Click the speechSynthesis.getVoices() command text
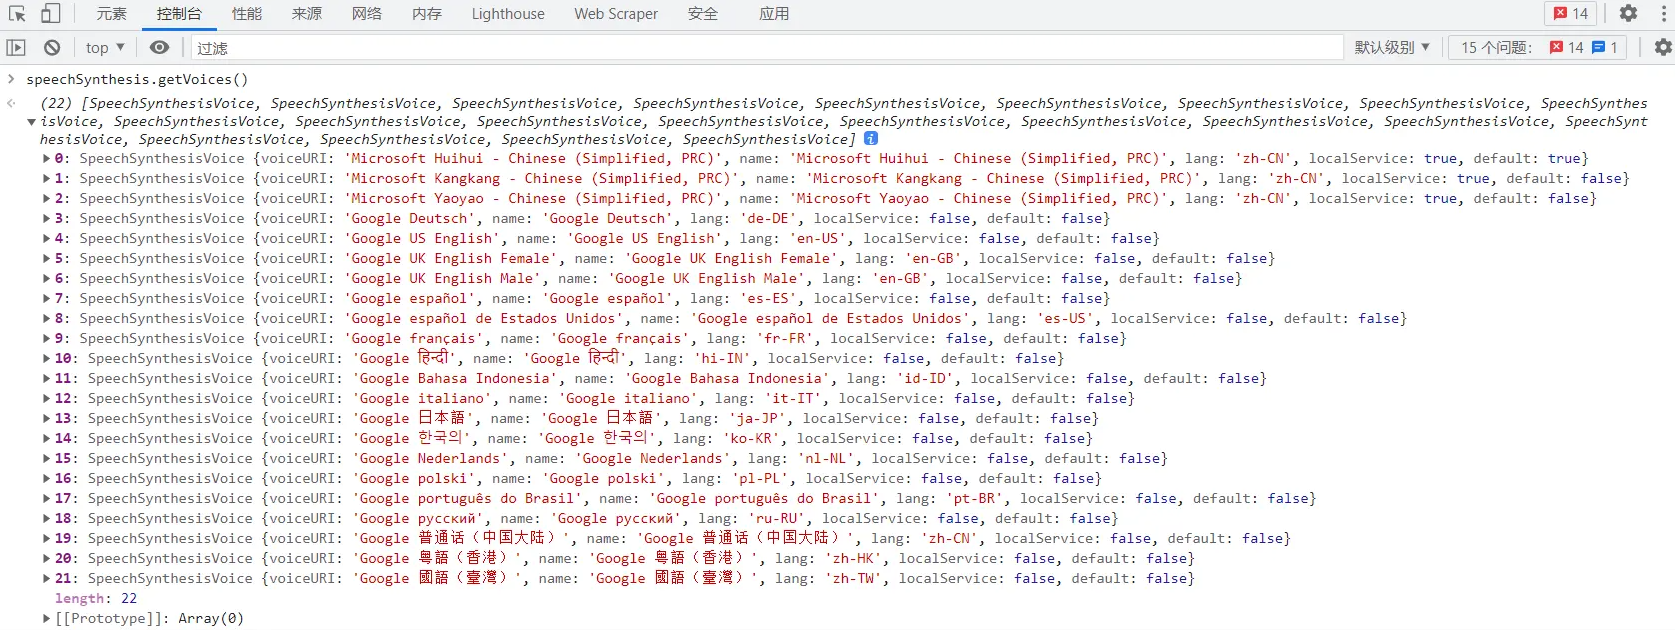This screenshot has height=630, width=1675. (137, 79)
